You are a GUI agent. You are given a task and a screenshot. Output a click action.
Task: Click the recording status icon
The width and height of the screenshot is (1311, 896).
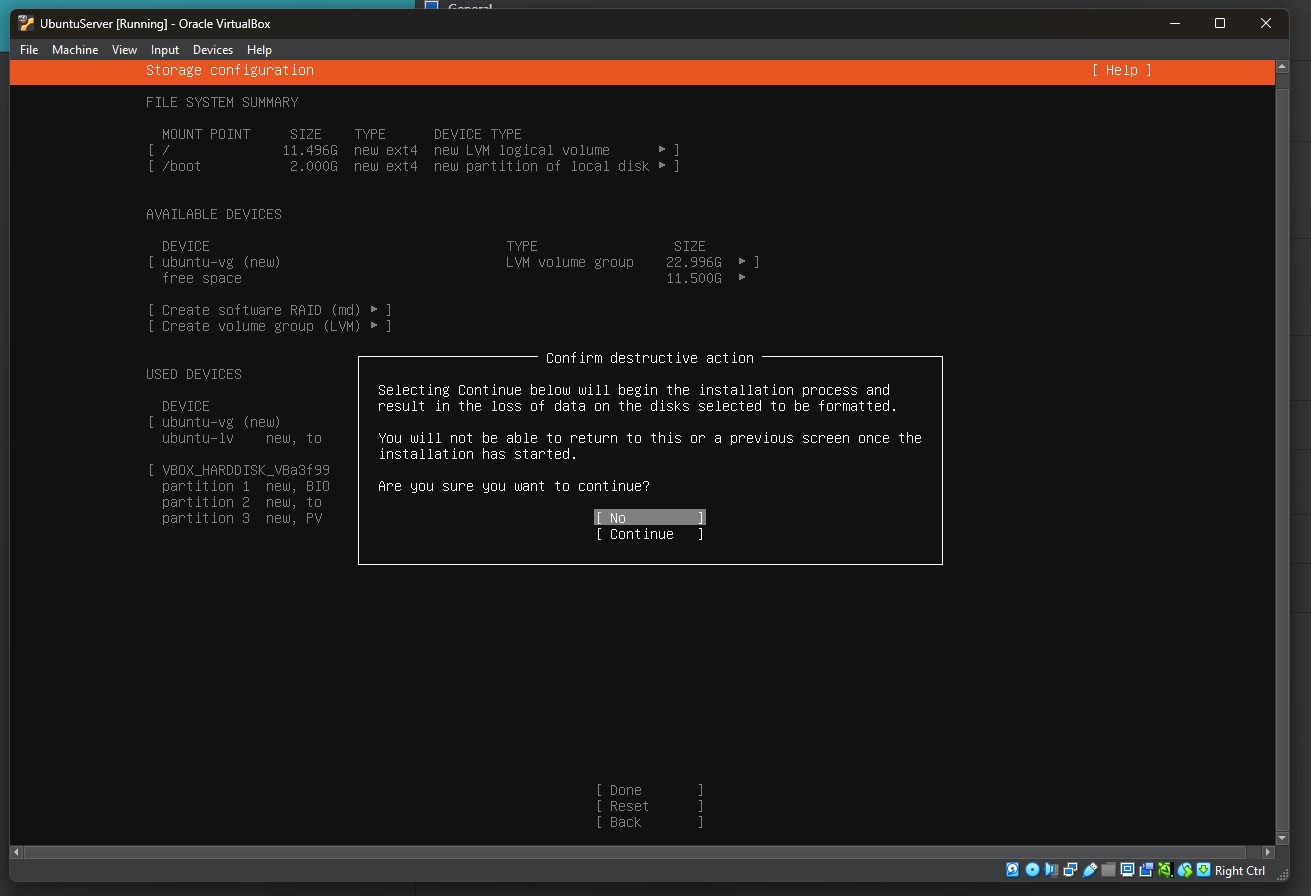pos(1146,870)
